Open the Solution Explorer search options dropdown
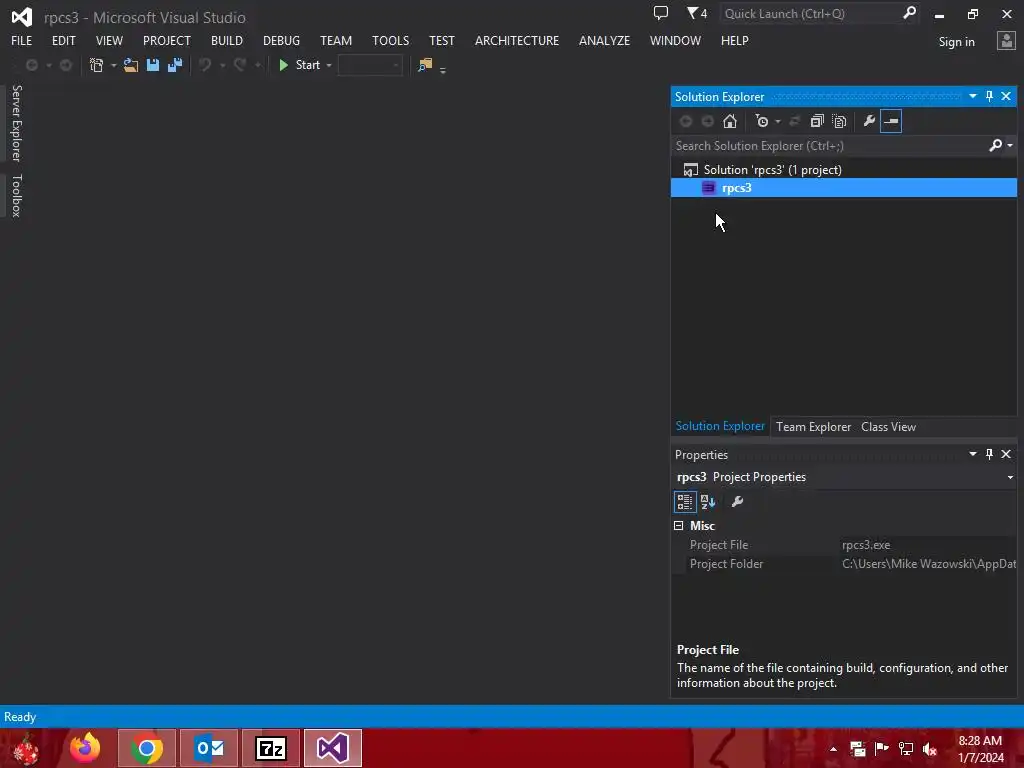Viewport: 1024px width, 768px height. click(x=1010, y=146)
